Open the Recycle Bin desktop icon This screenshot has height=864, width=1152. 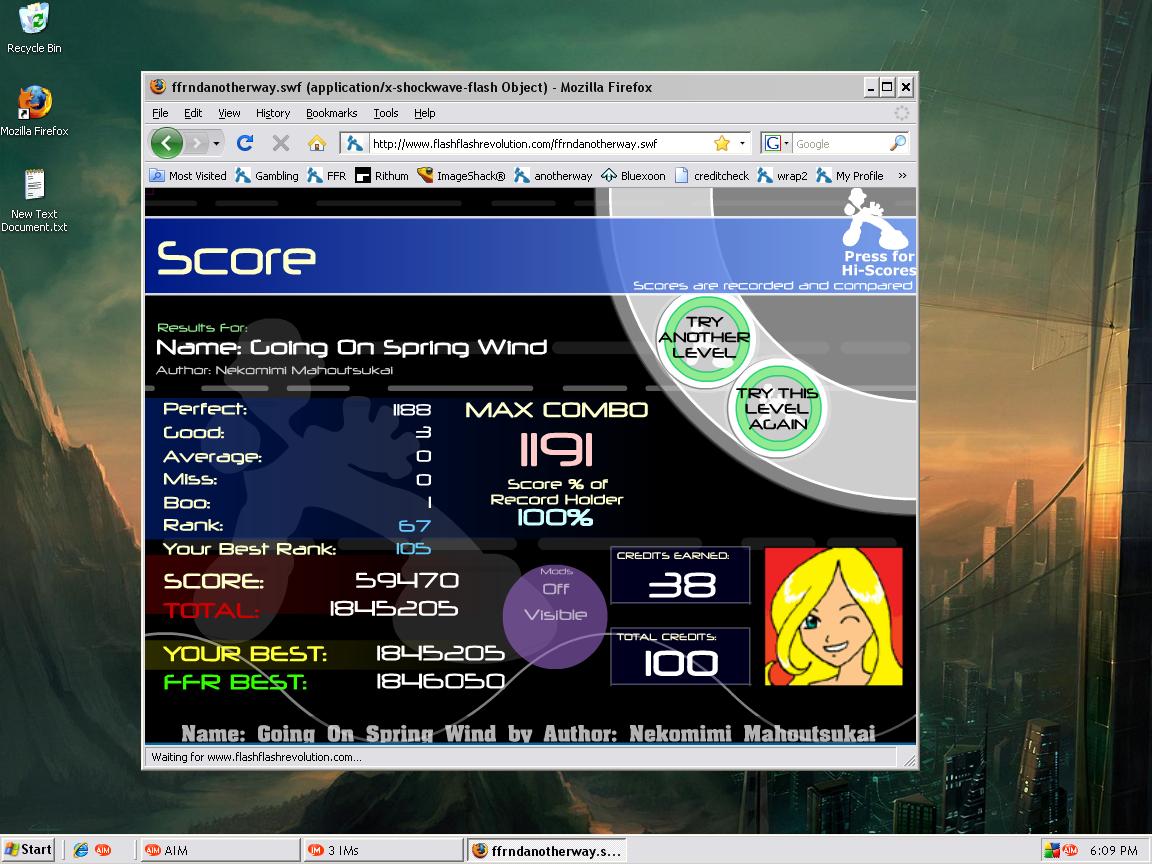coord(34,29)
